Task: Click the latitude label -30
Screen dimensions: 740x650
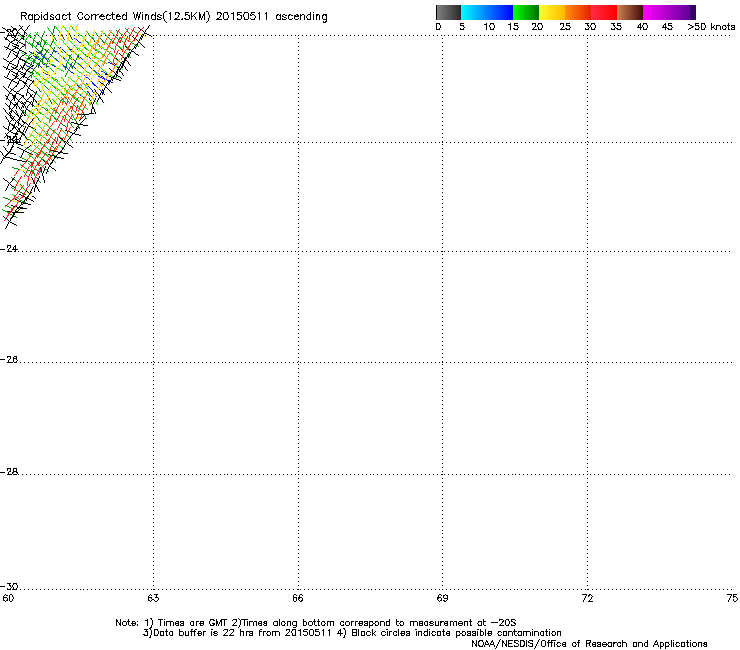Action: click(9, 587)
